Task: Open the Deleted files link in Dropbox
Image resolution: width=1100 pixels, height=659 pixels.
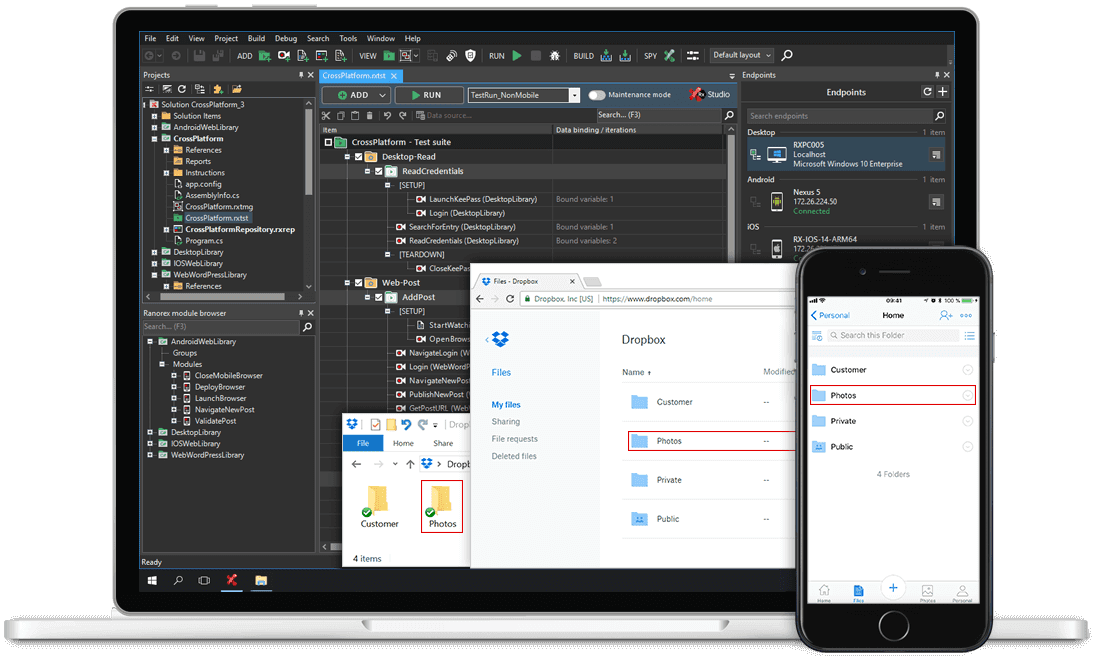Action: click(x=514, y=456)
